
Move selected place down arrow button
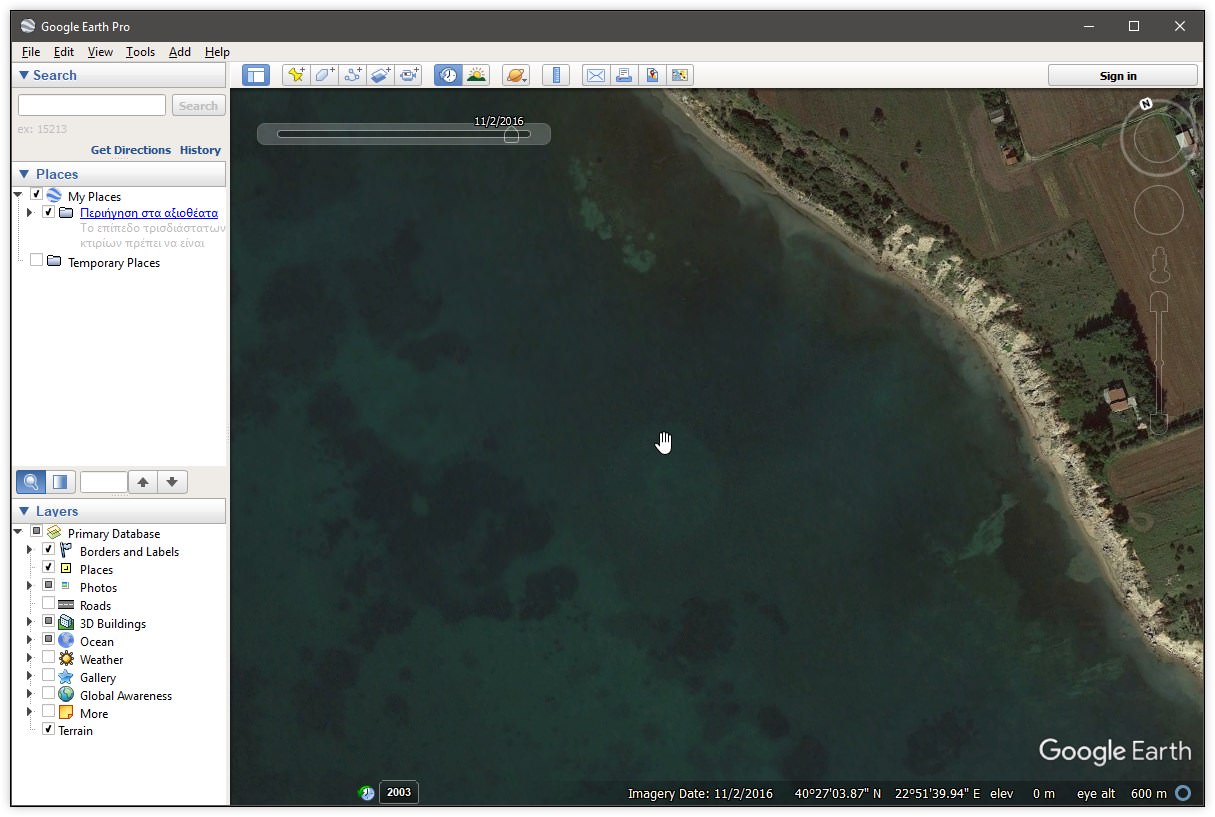point(172,482)
